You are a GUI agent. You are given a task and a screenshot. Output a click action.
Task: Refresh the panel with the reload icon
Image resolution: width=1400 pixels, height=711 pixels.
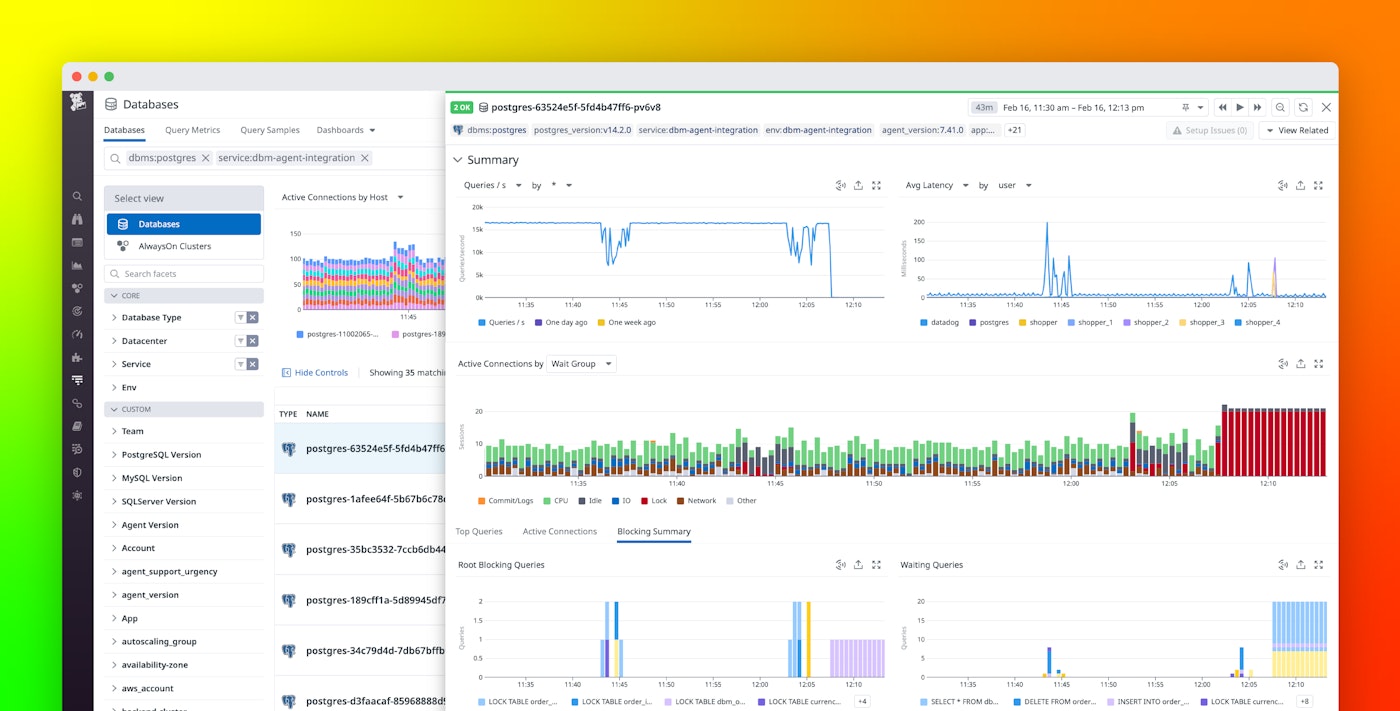[x=1304, y=107]
